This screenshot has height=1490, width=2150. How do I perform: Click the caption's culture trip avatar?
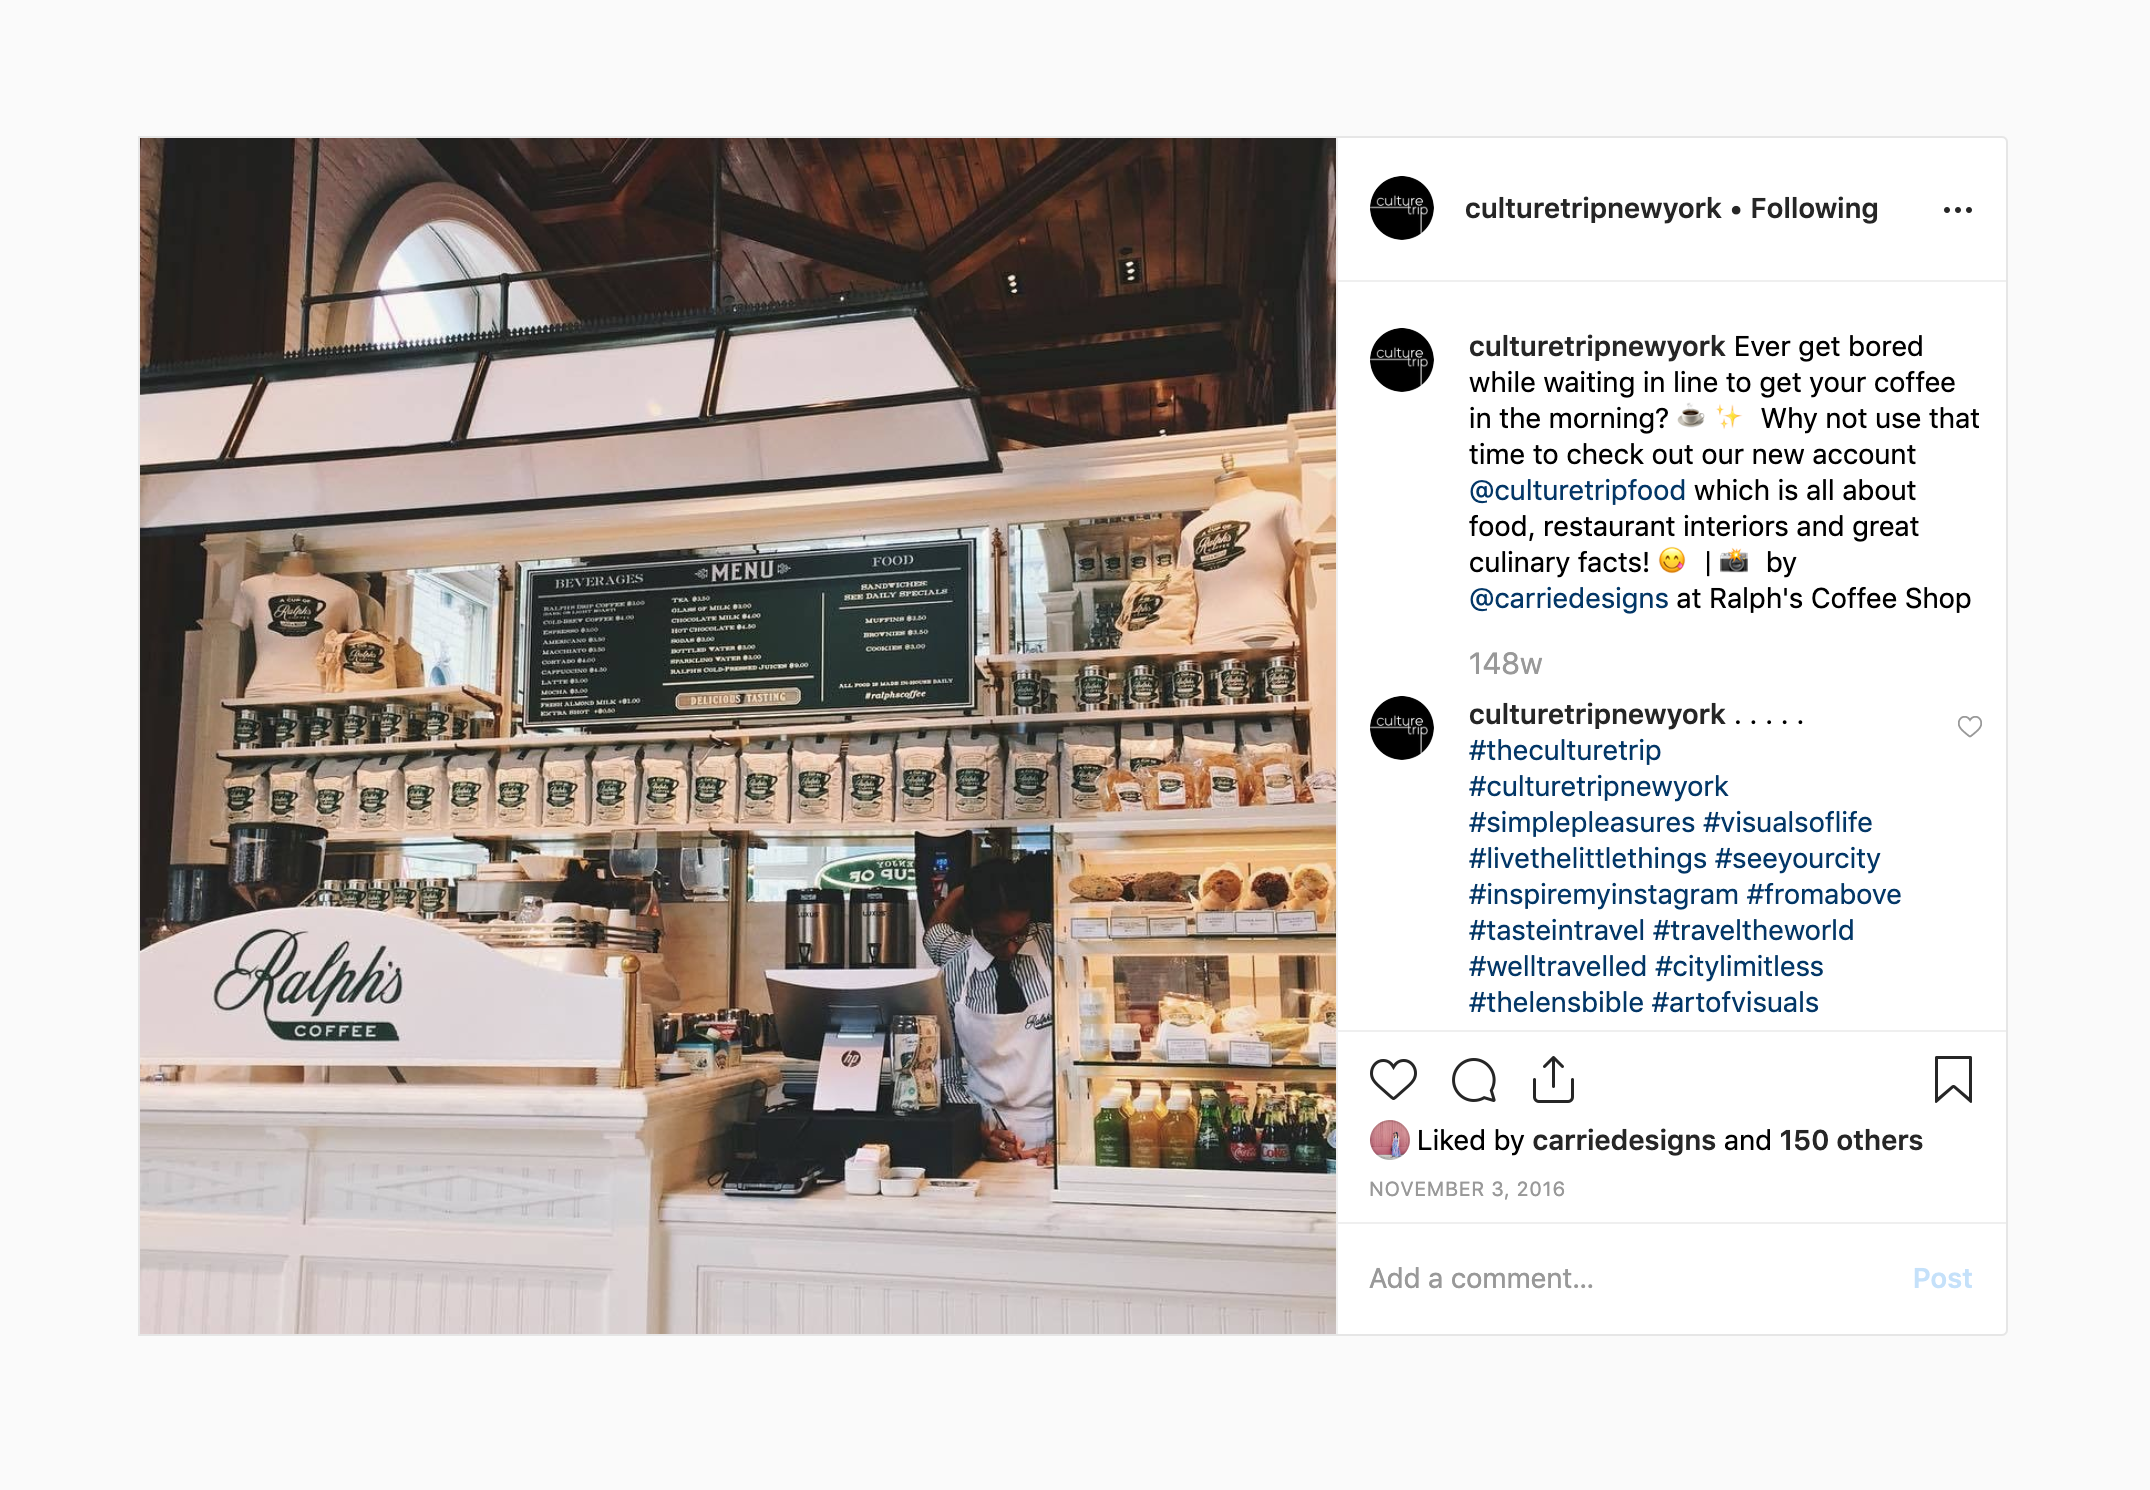(x=1401, y=360)
